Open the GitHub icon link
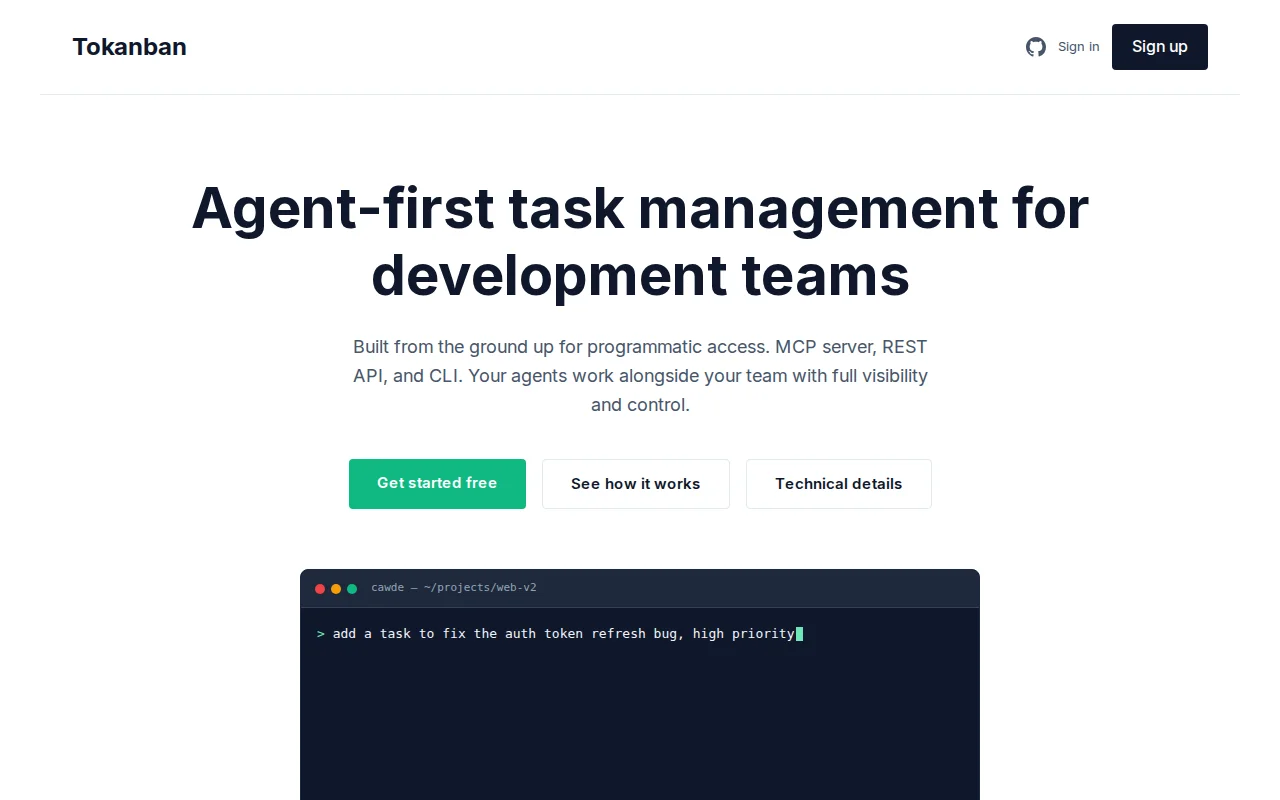This screenshot has height=800, width=1280. 1036,47
